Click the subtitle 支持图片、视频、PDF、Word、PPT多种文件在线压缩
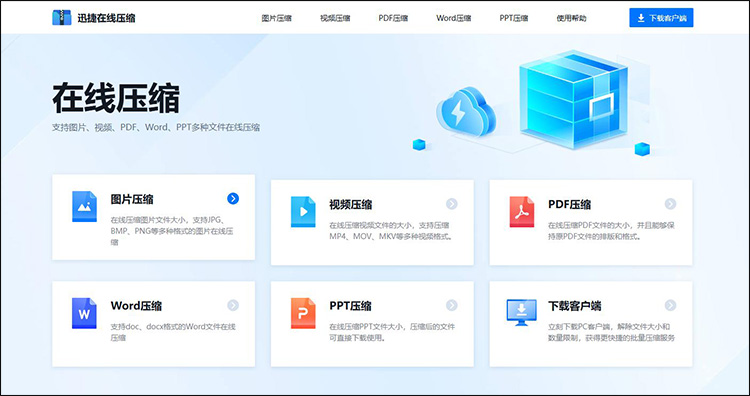Image resolution: width=750 pixels, height=396 pixels. coord(156,128)
